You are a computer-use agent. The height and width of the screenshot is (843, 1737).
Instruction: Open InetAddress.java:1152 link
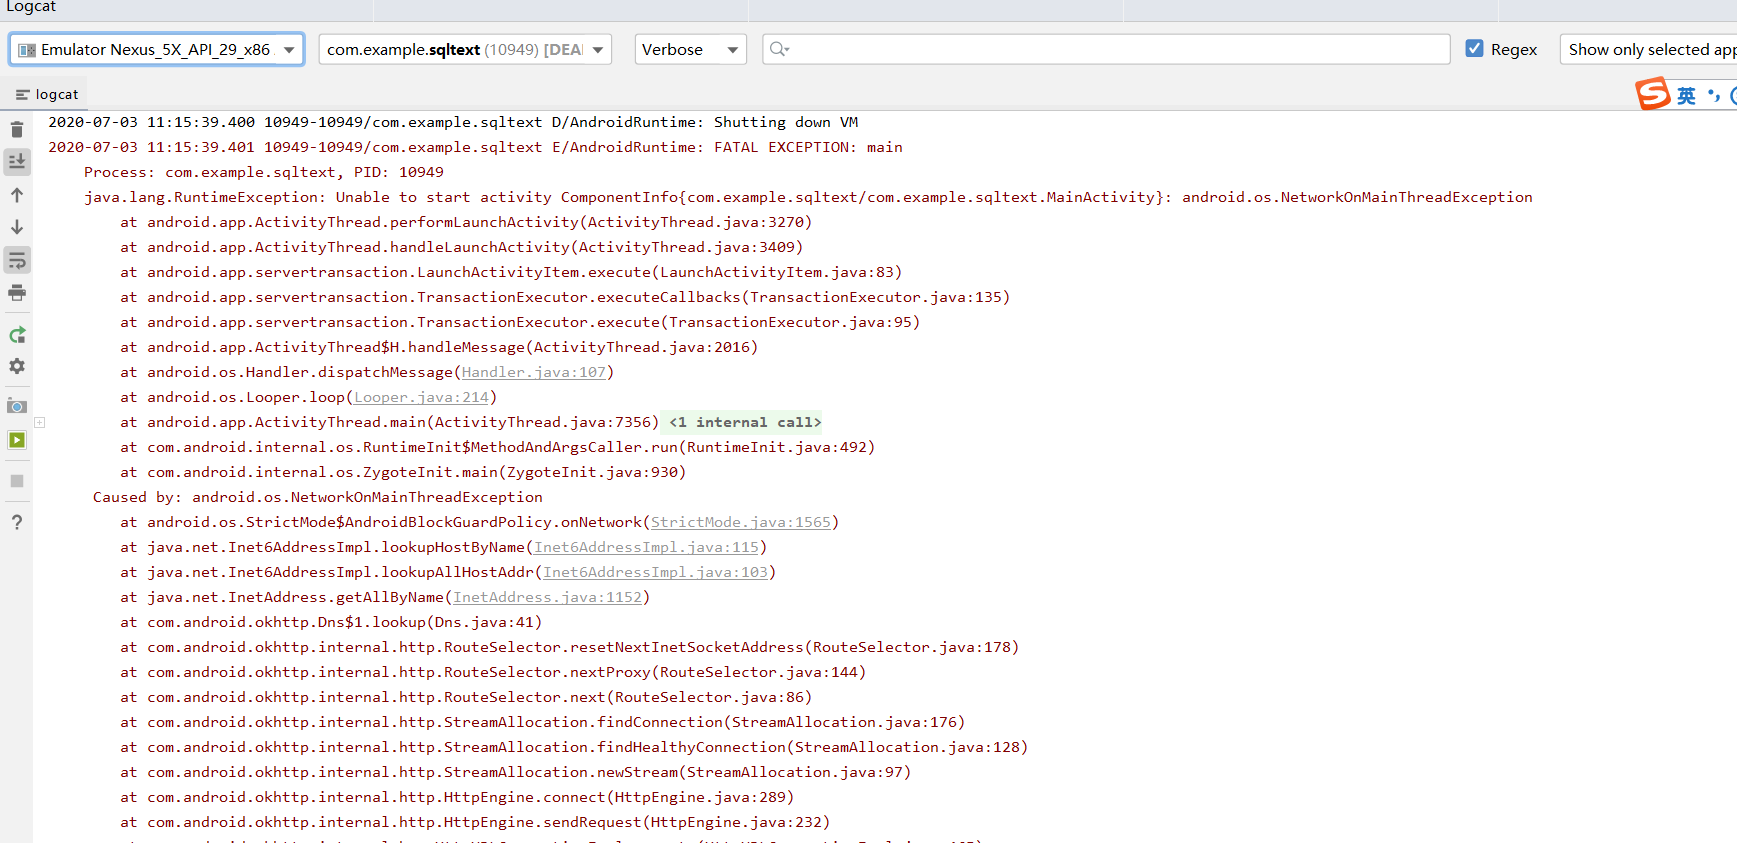(x=548, y=597)
